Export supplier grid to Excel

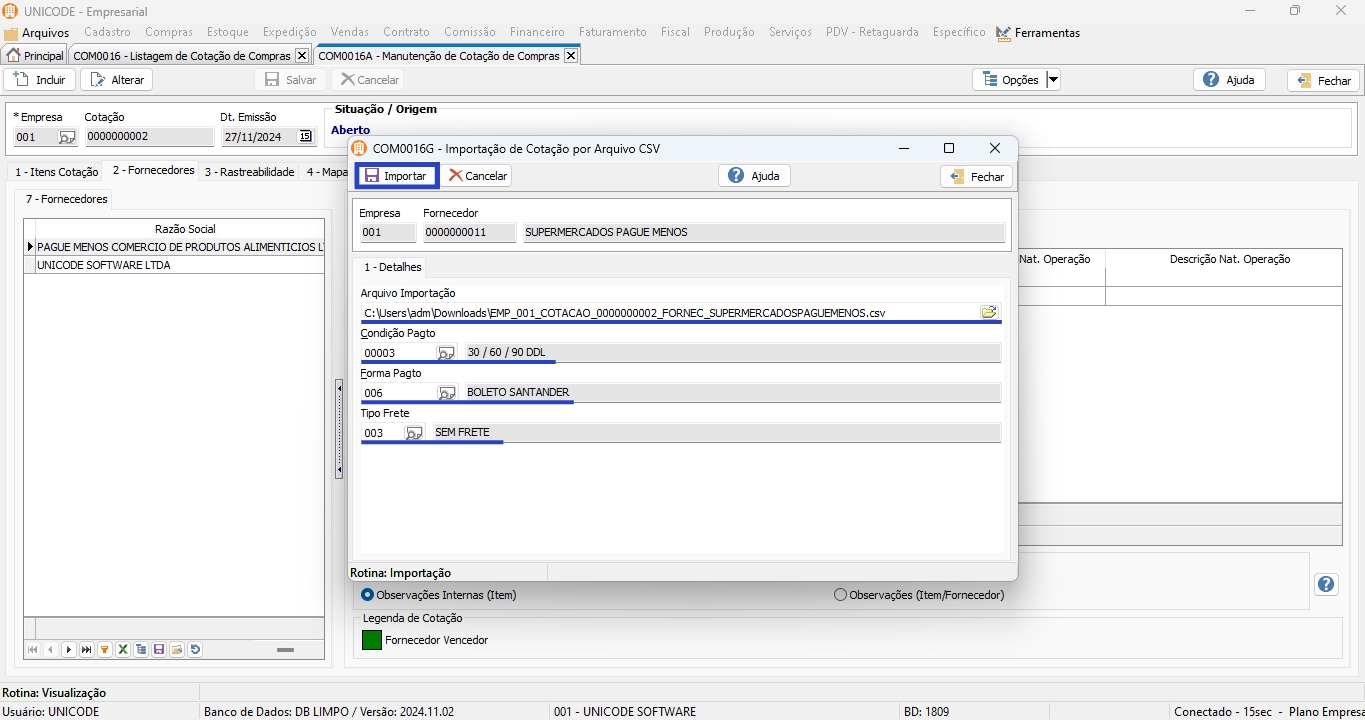pos(123,650)
